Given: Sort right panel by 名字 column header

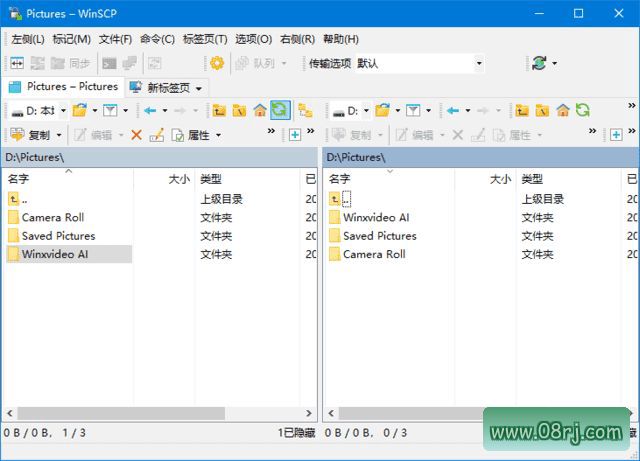Looking at the screenshot, I should click(390, 178).
